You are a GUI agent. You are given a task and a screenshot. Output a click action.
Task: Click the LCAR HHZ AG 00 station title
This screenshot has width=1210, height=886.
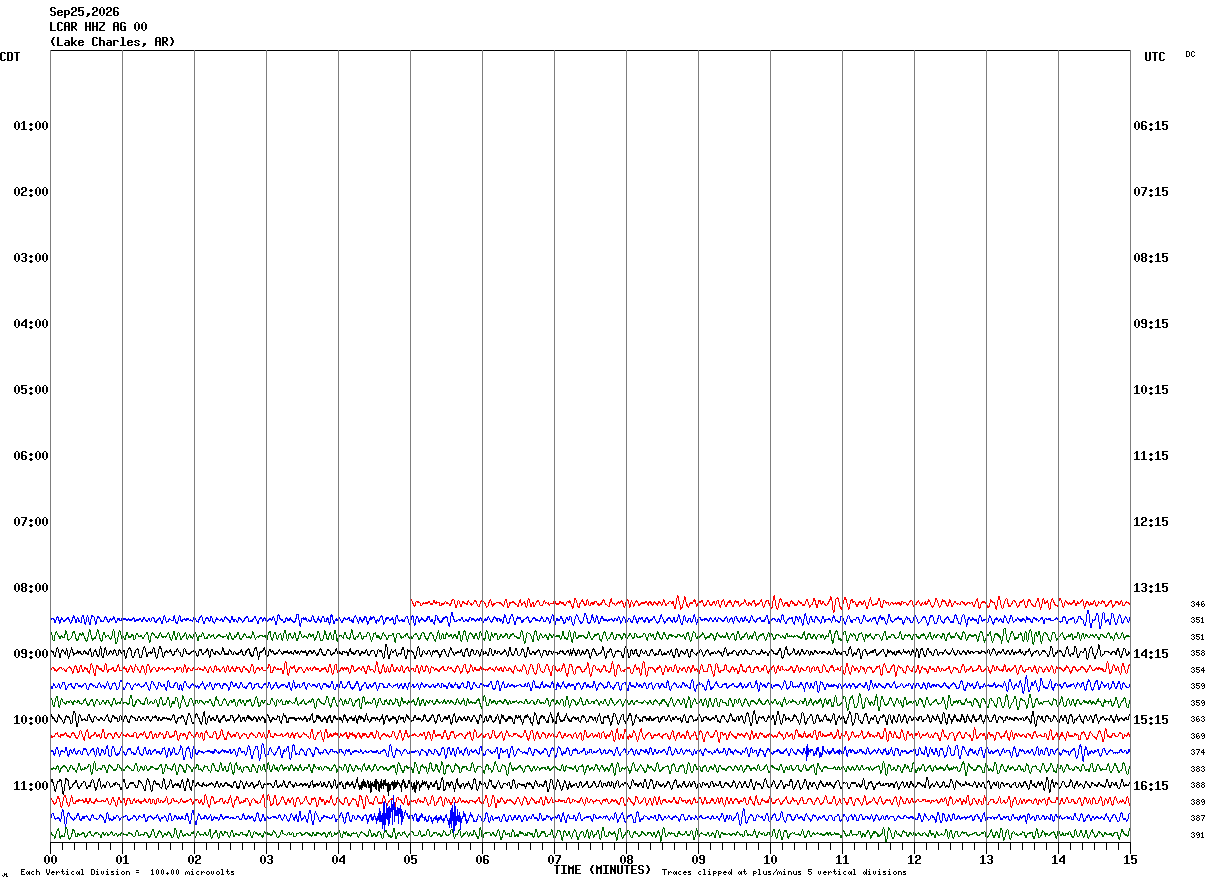pos(98,27)
